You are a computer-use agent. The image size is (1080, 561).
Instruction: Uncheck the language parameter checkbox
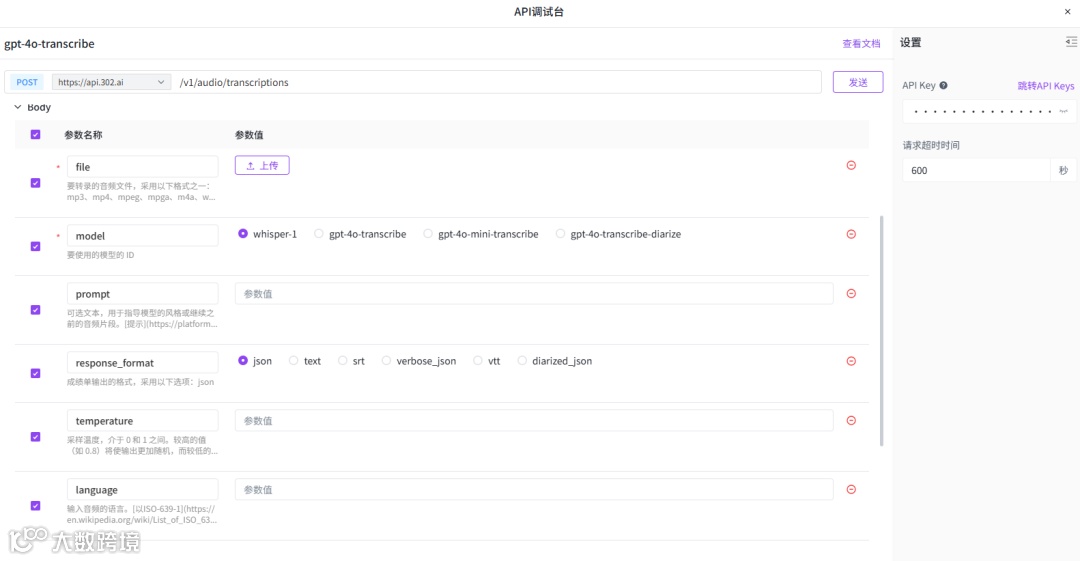[35, 505]
